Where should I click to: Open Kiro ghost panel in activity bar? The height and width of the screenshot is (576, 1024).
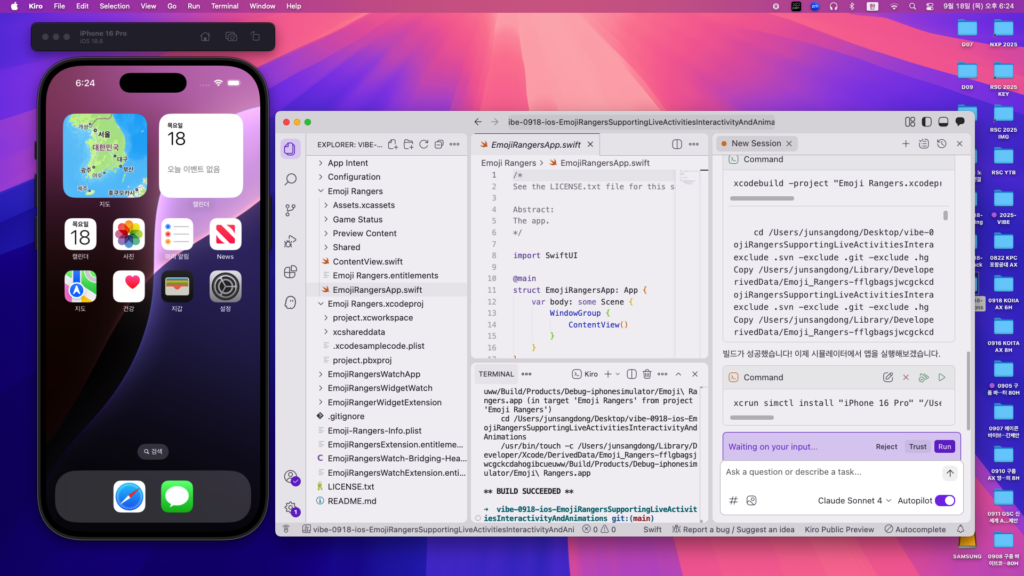click(x=290, y=302)
